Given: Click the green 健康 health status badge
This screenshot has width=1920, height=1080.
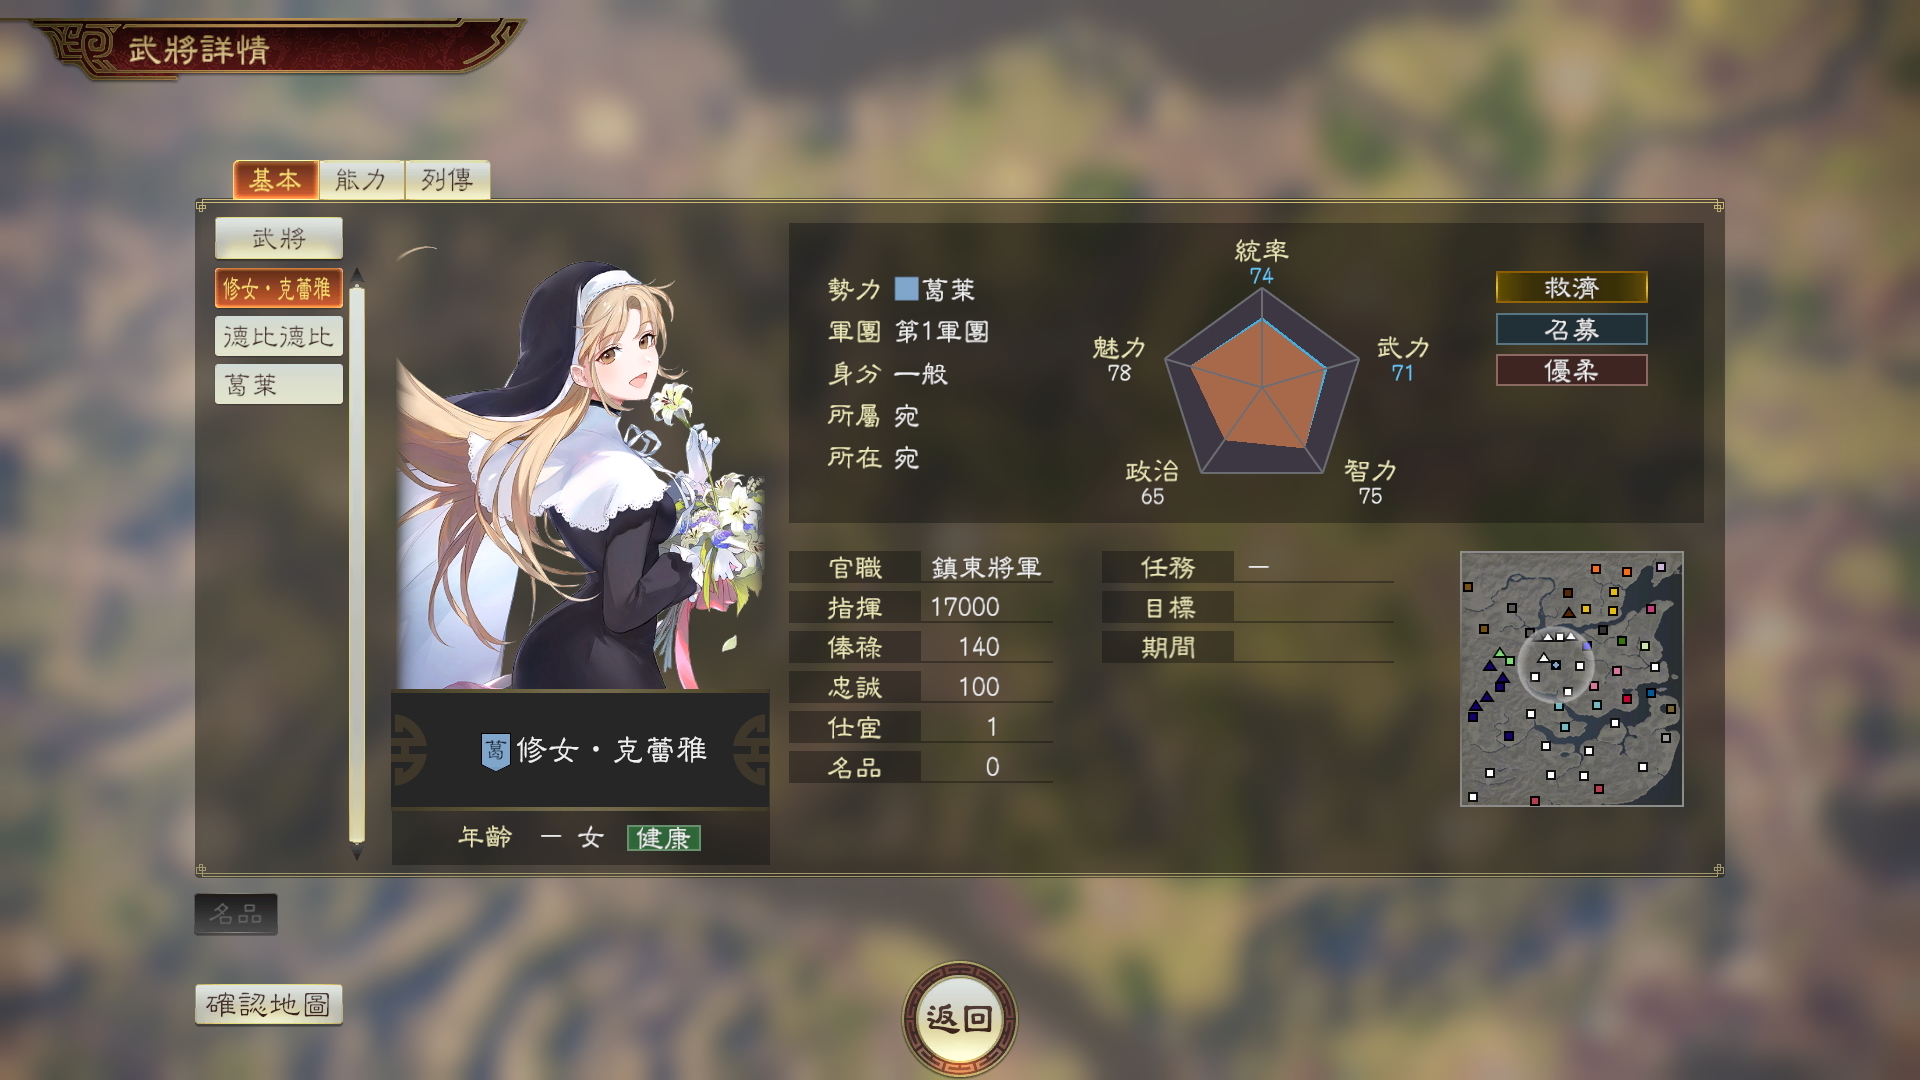Looking at the screenshot, I should [663, 838].
